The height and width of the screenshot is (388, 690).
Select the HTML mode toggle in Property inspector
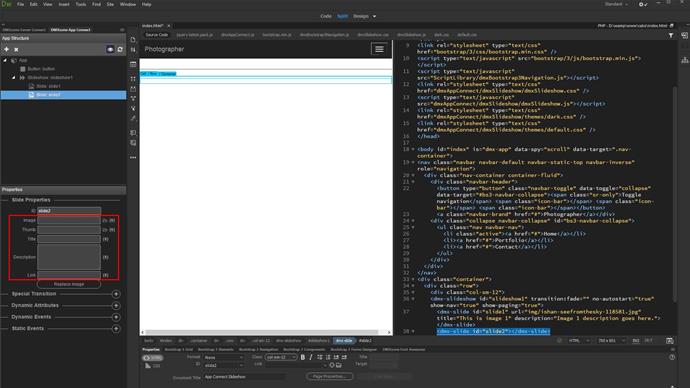pyautogui.click(x=153, y=358)
